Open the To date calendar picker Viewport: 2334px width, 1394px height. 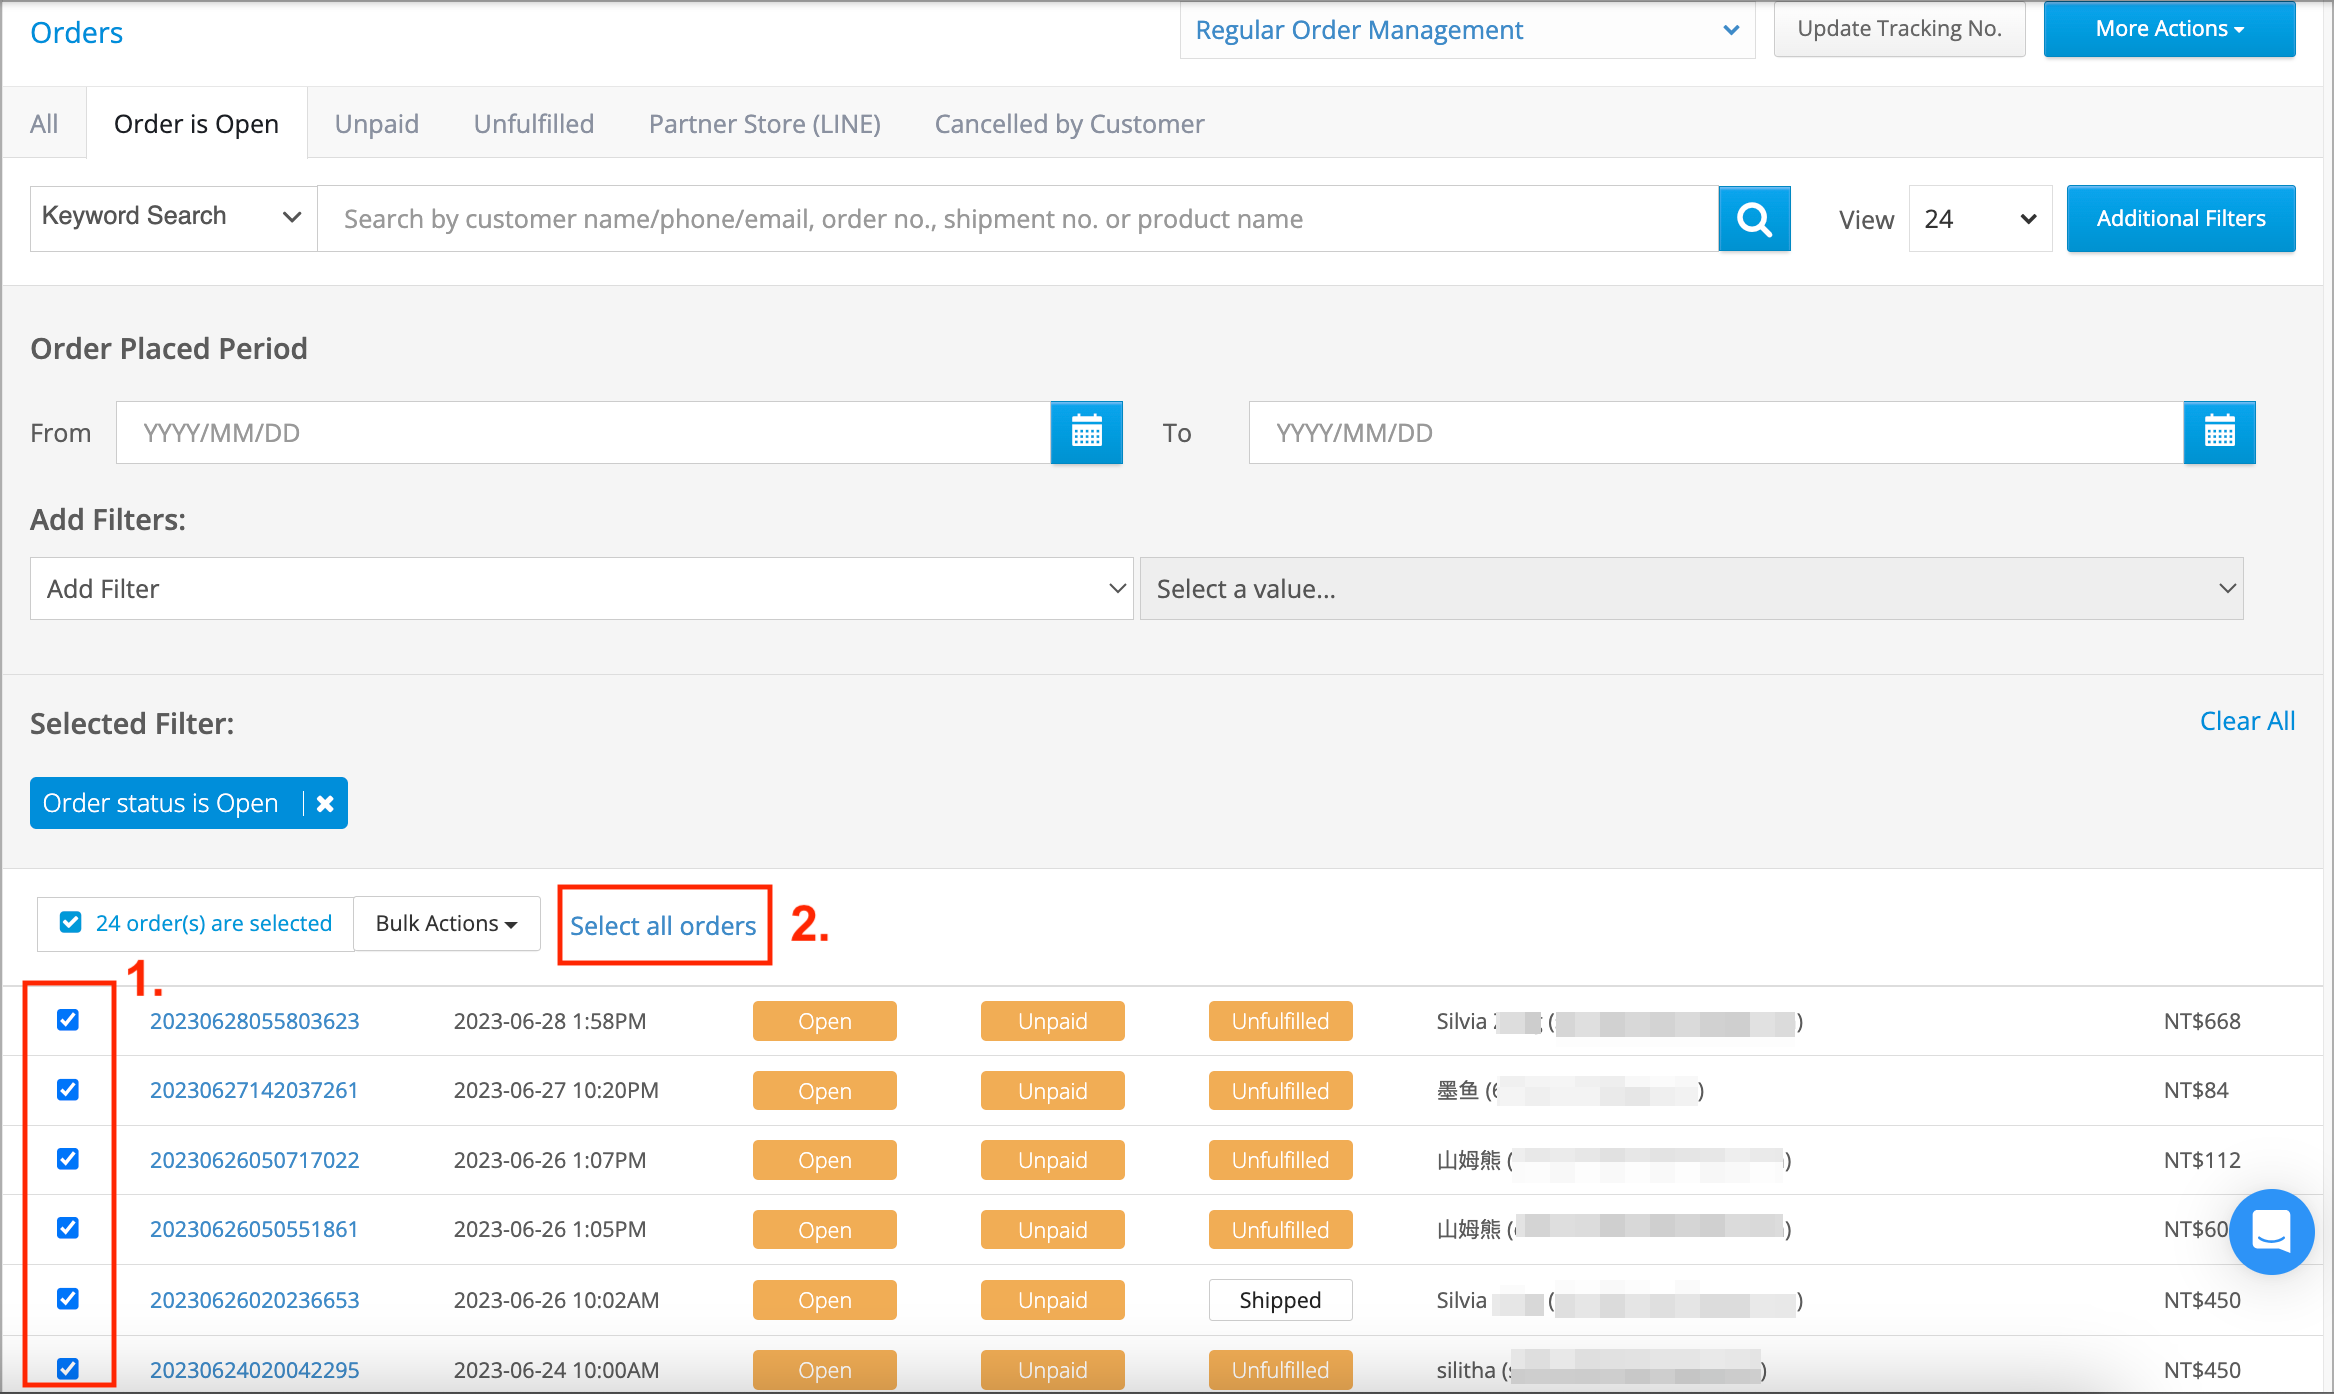(x=2219, y=432)
